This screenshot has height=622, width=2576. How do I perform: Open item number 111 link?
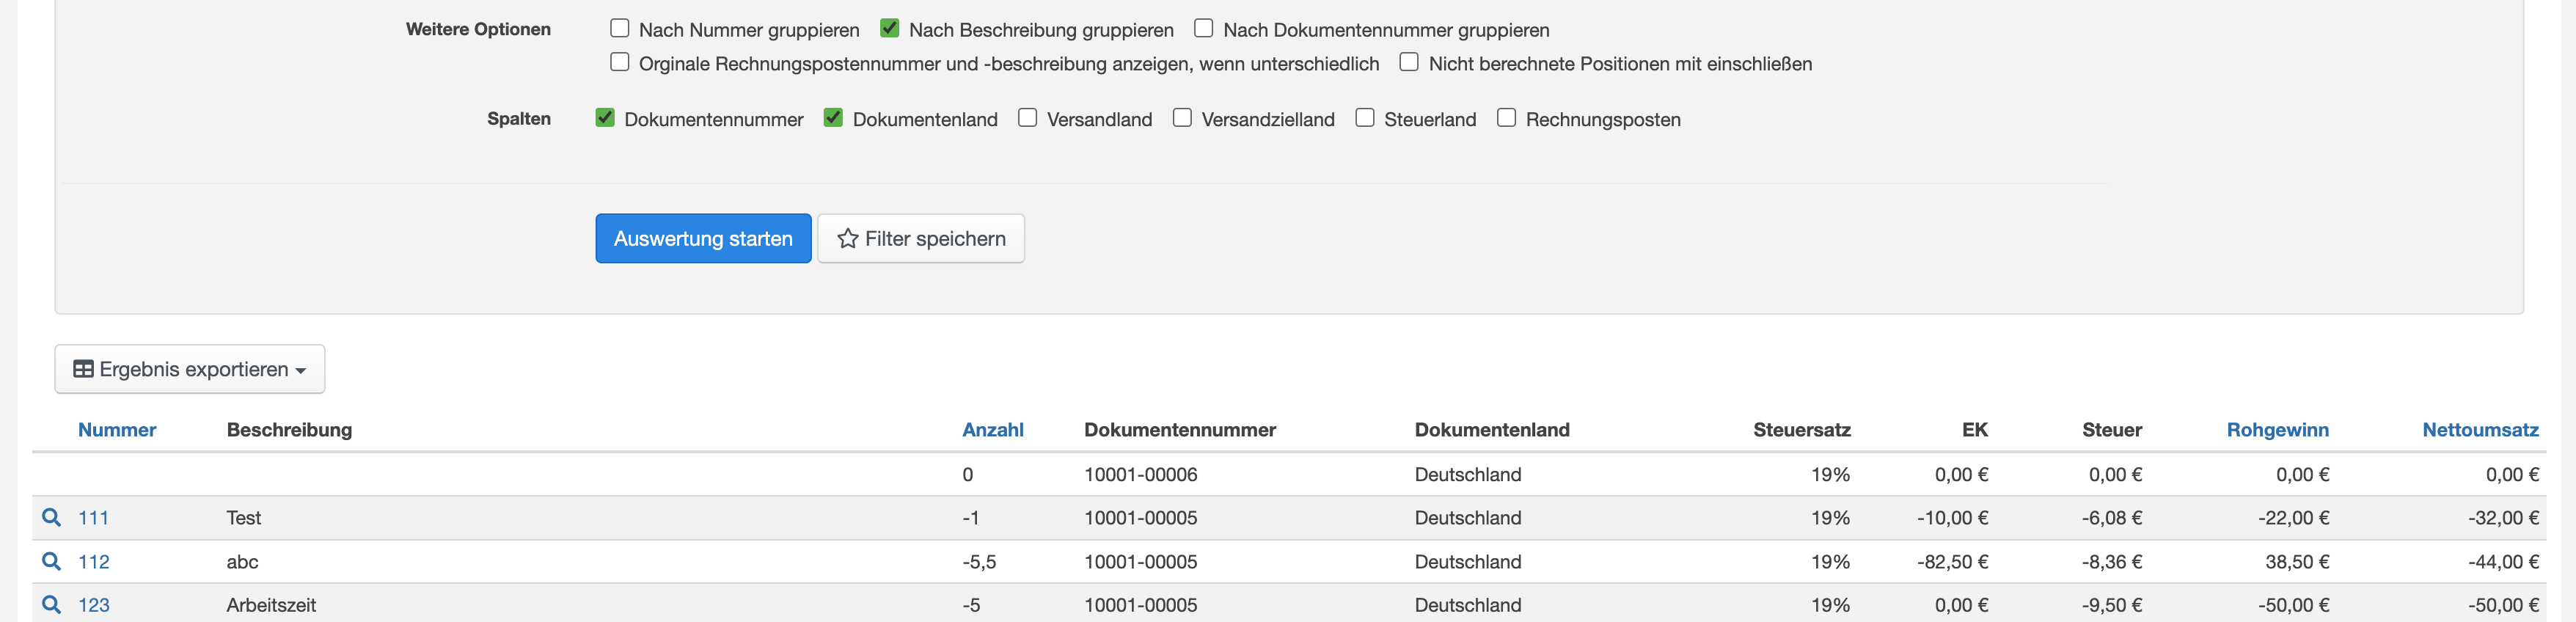coord(93,518)
